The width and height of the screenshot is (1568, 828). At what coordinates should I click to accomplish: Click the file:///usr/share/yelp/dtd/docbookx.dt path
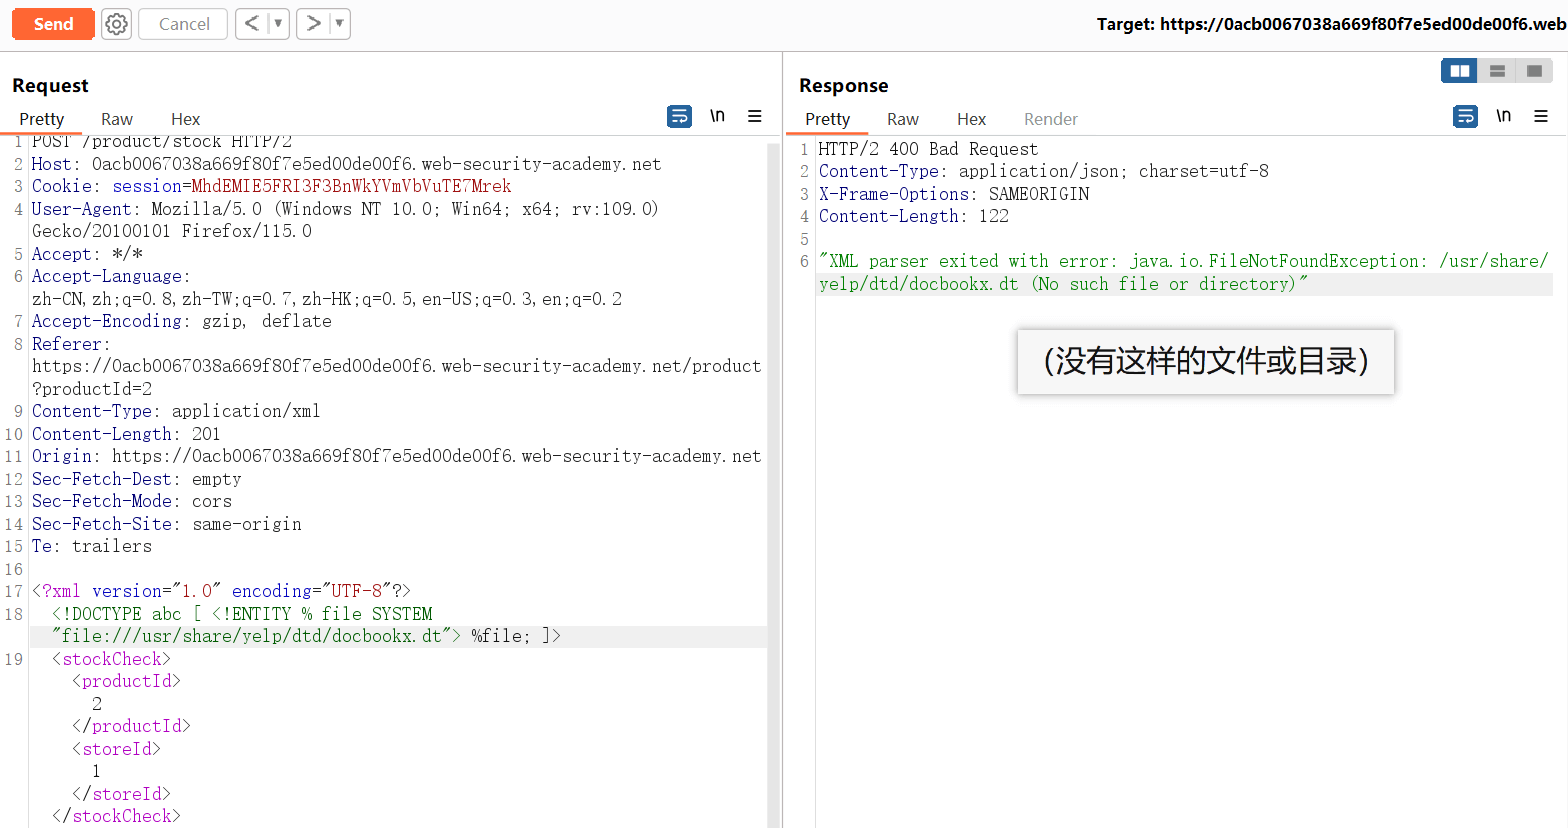pos(251,636)
